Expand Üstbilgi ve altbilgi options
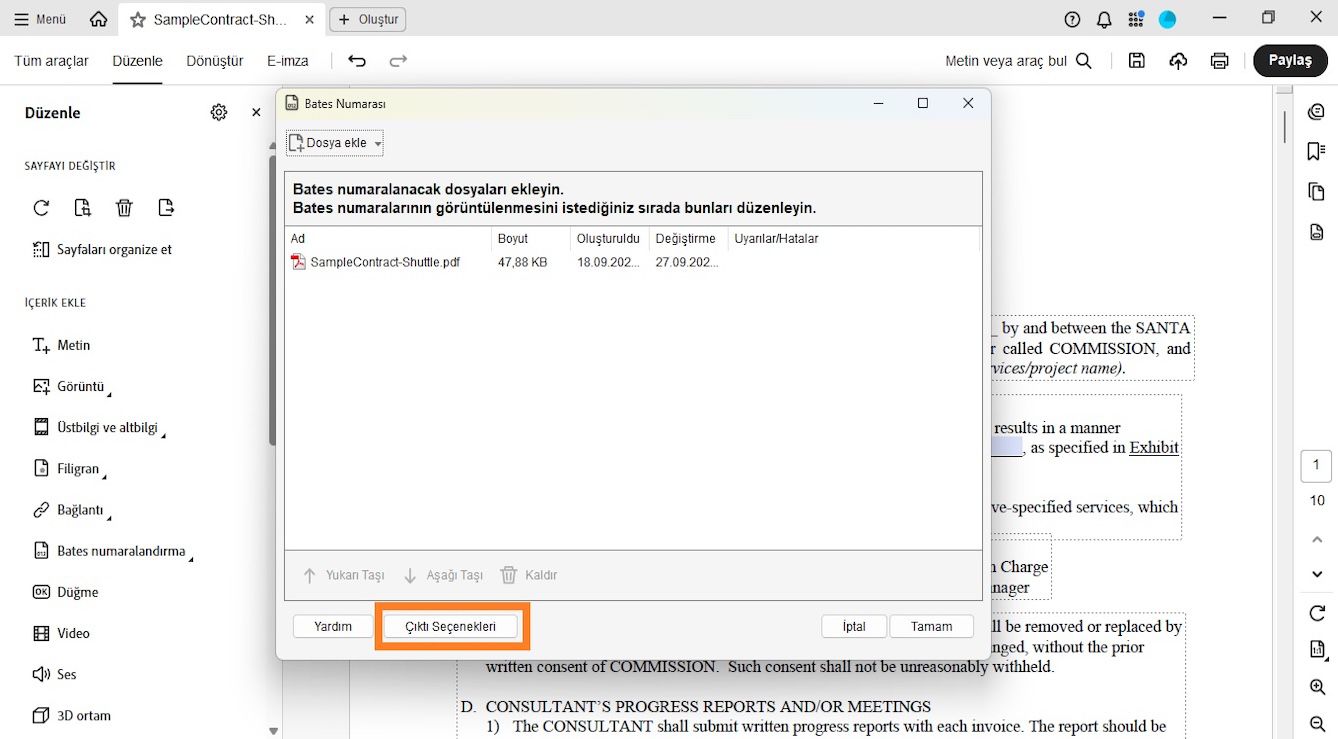1338x739 pixels. point(98,427)
